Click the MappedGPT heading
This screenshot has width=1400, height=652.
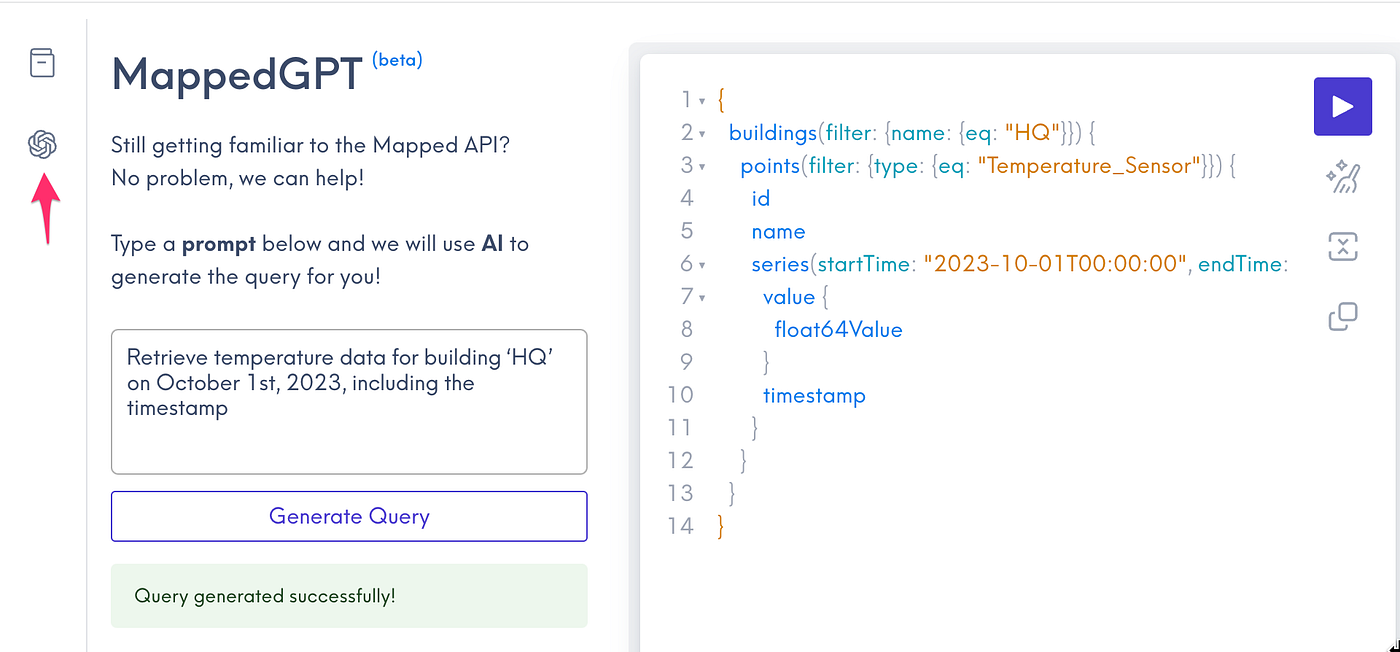(237, 75)
